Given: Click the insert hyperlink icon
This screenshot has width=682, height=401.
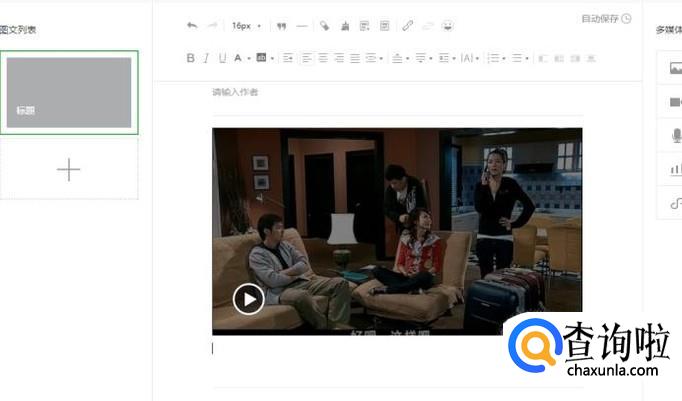Looking at the screenshot, I should click(x=407, y=25).
